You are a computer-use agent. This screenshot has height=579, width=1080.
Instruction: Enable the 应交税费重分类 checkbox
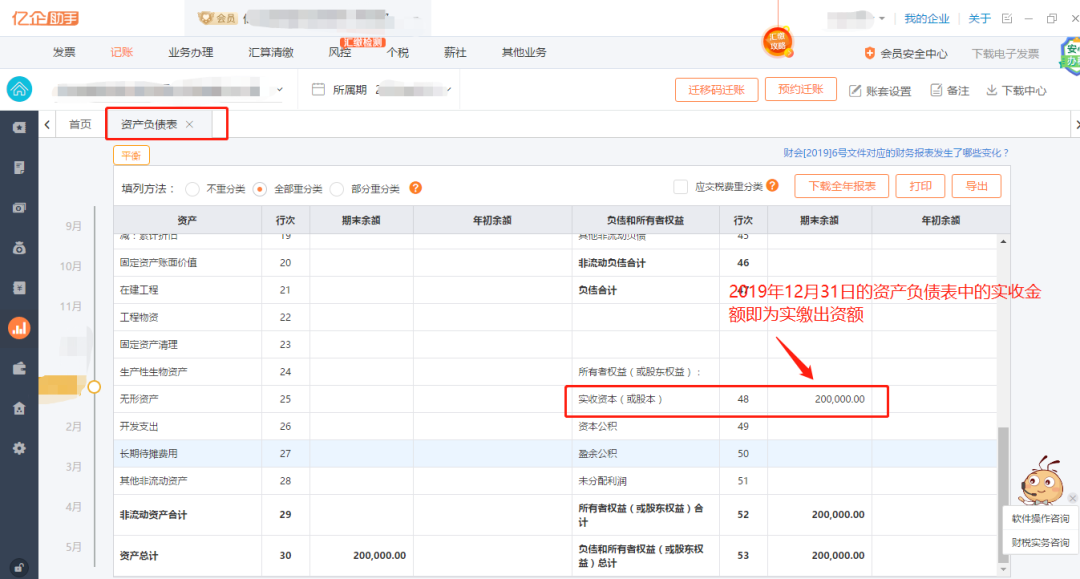pyautogui.click(x=680, y=187)
